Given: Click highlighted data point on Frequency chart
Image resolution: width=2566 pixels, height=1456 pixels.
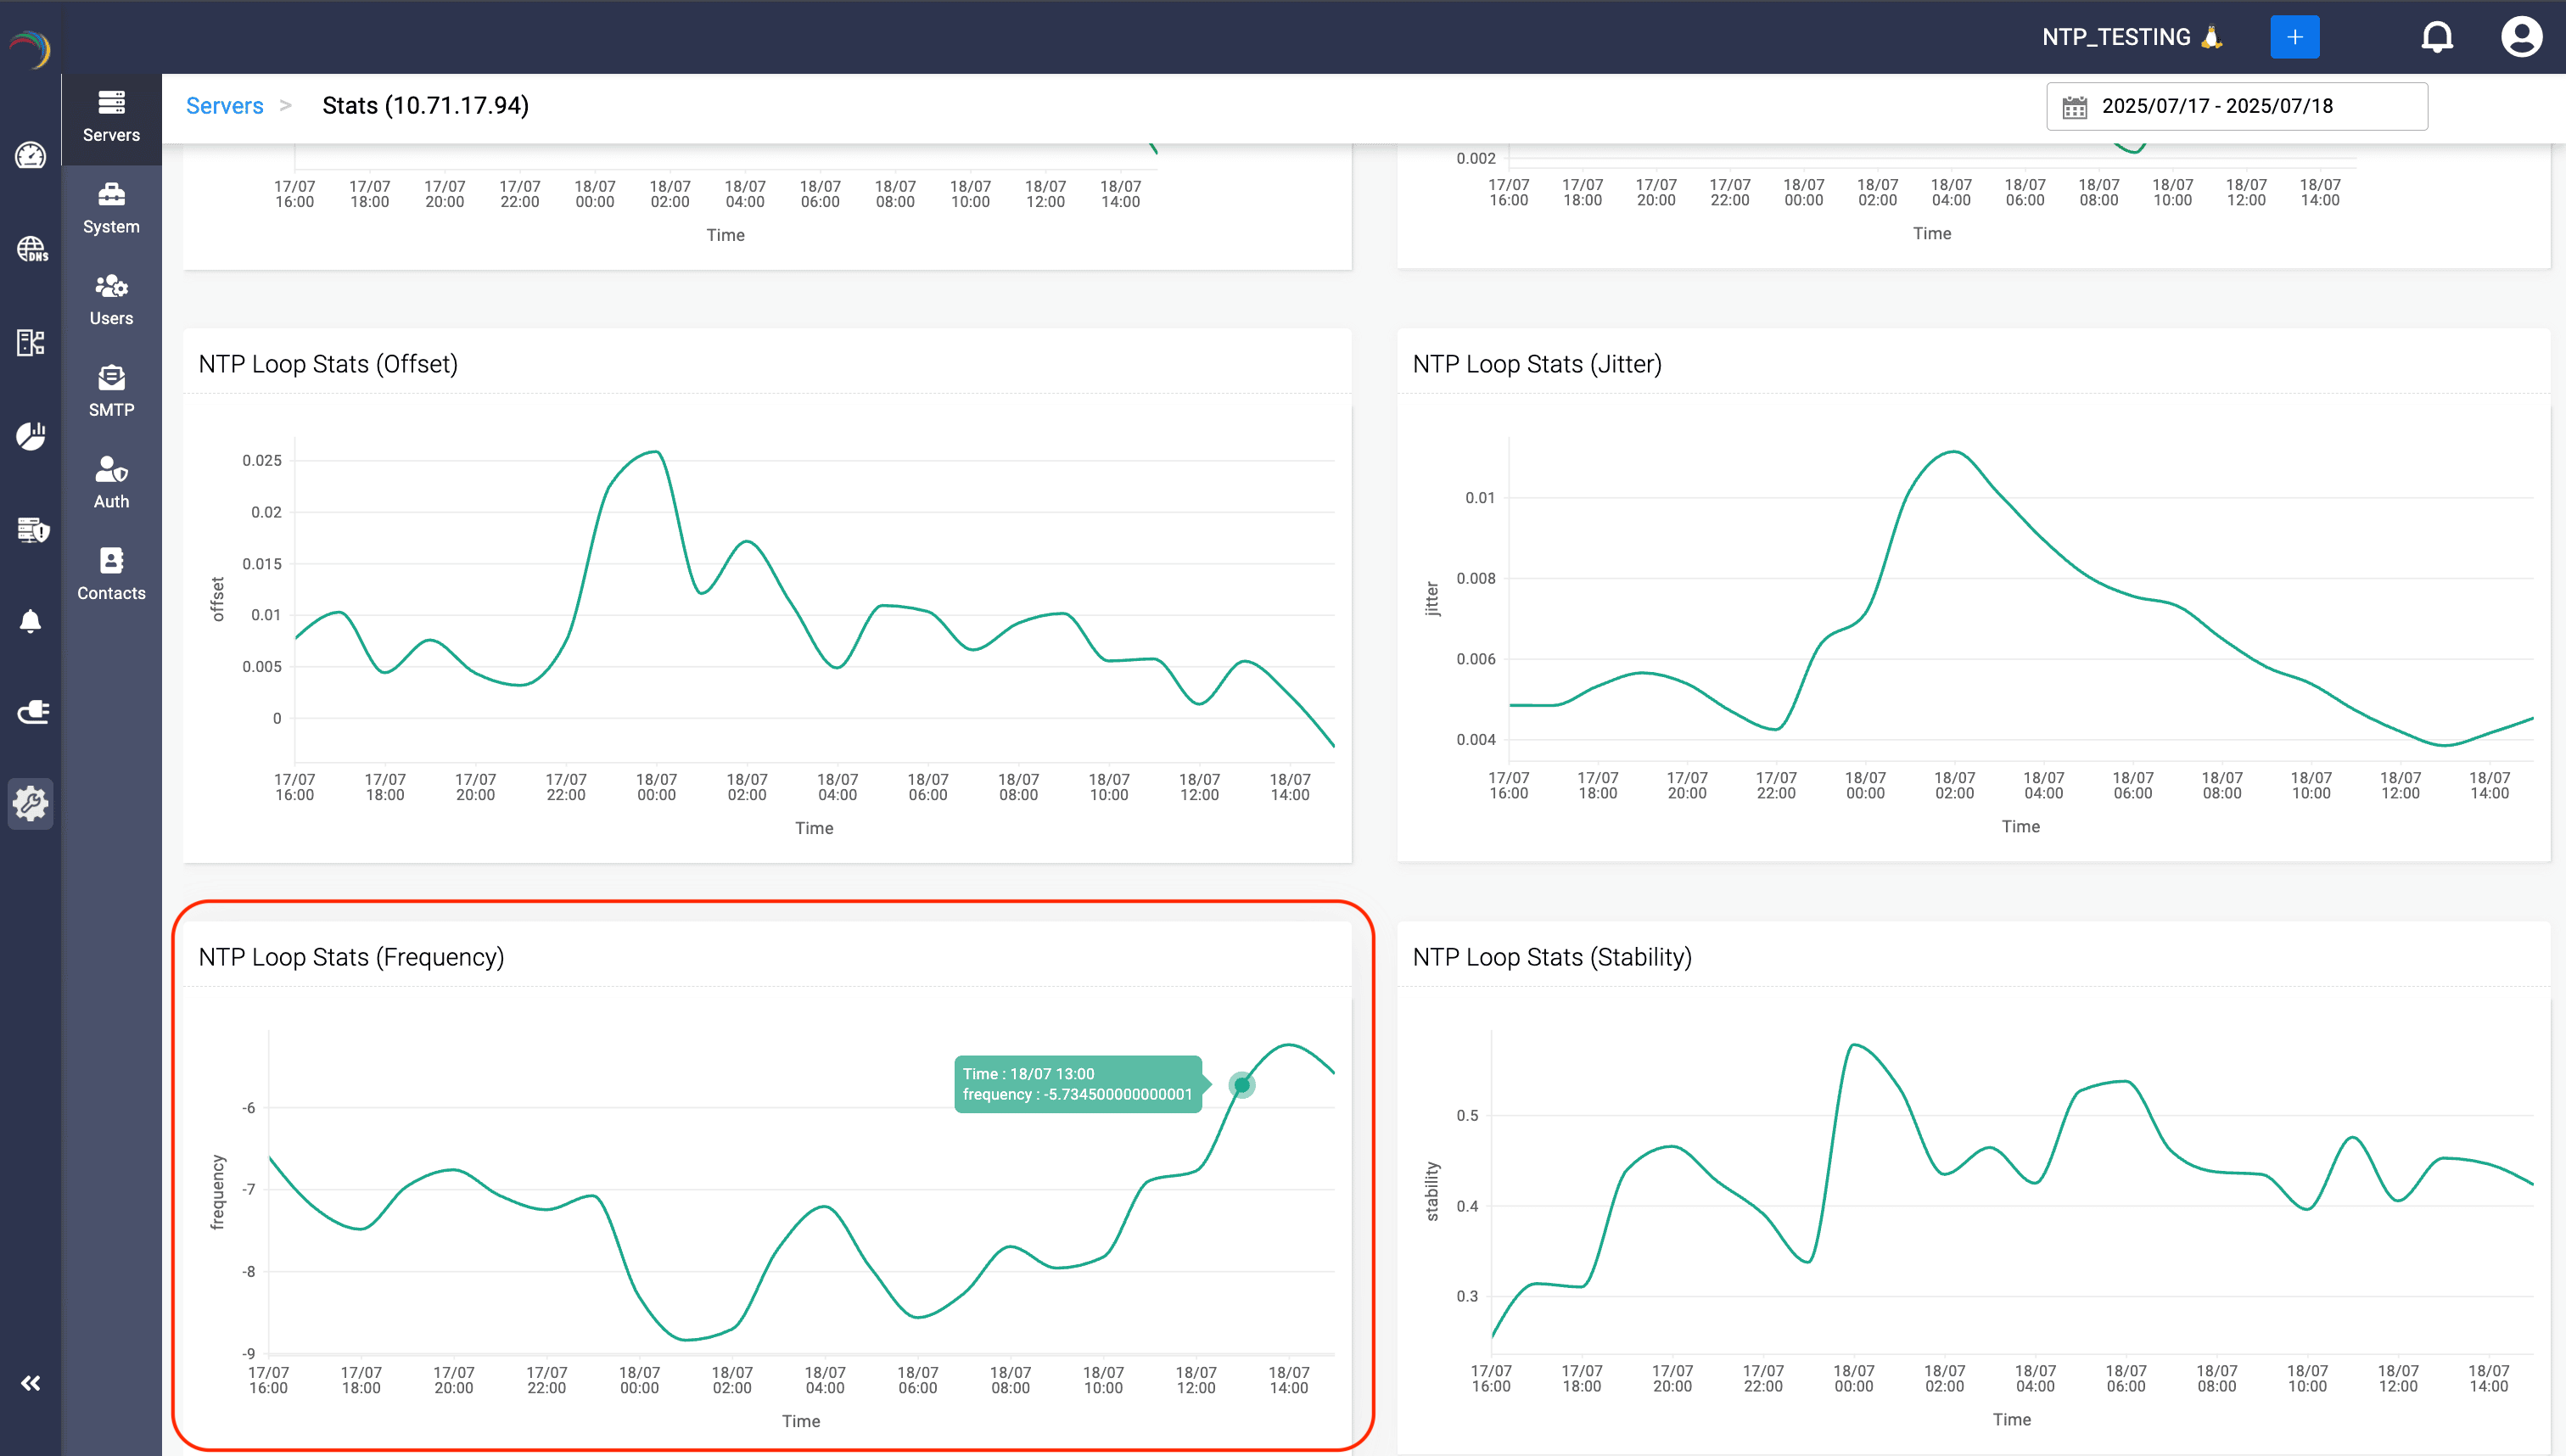Looking at the screenshot, I should 1241,1085.
